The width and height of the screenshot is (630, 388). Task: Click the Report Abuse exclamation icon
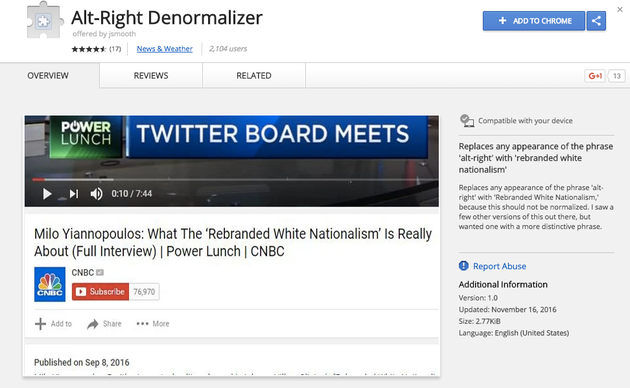pos(464,266)
